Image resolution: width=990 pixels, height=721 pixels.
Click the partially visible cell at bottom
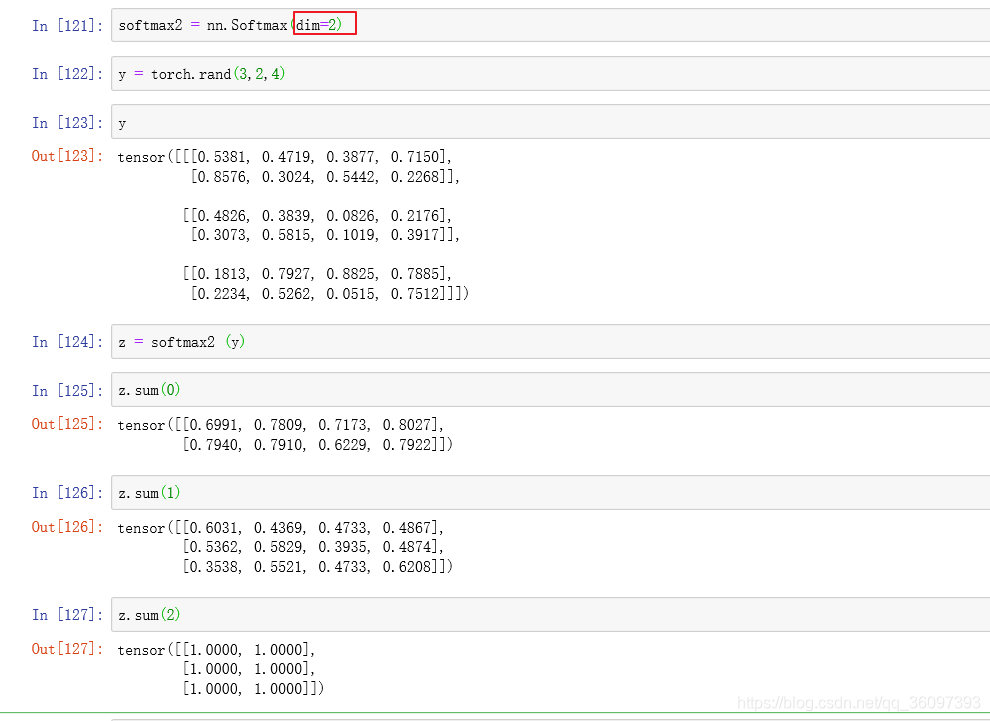[550, 719]
